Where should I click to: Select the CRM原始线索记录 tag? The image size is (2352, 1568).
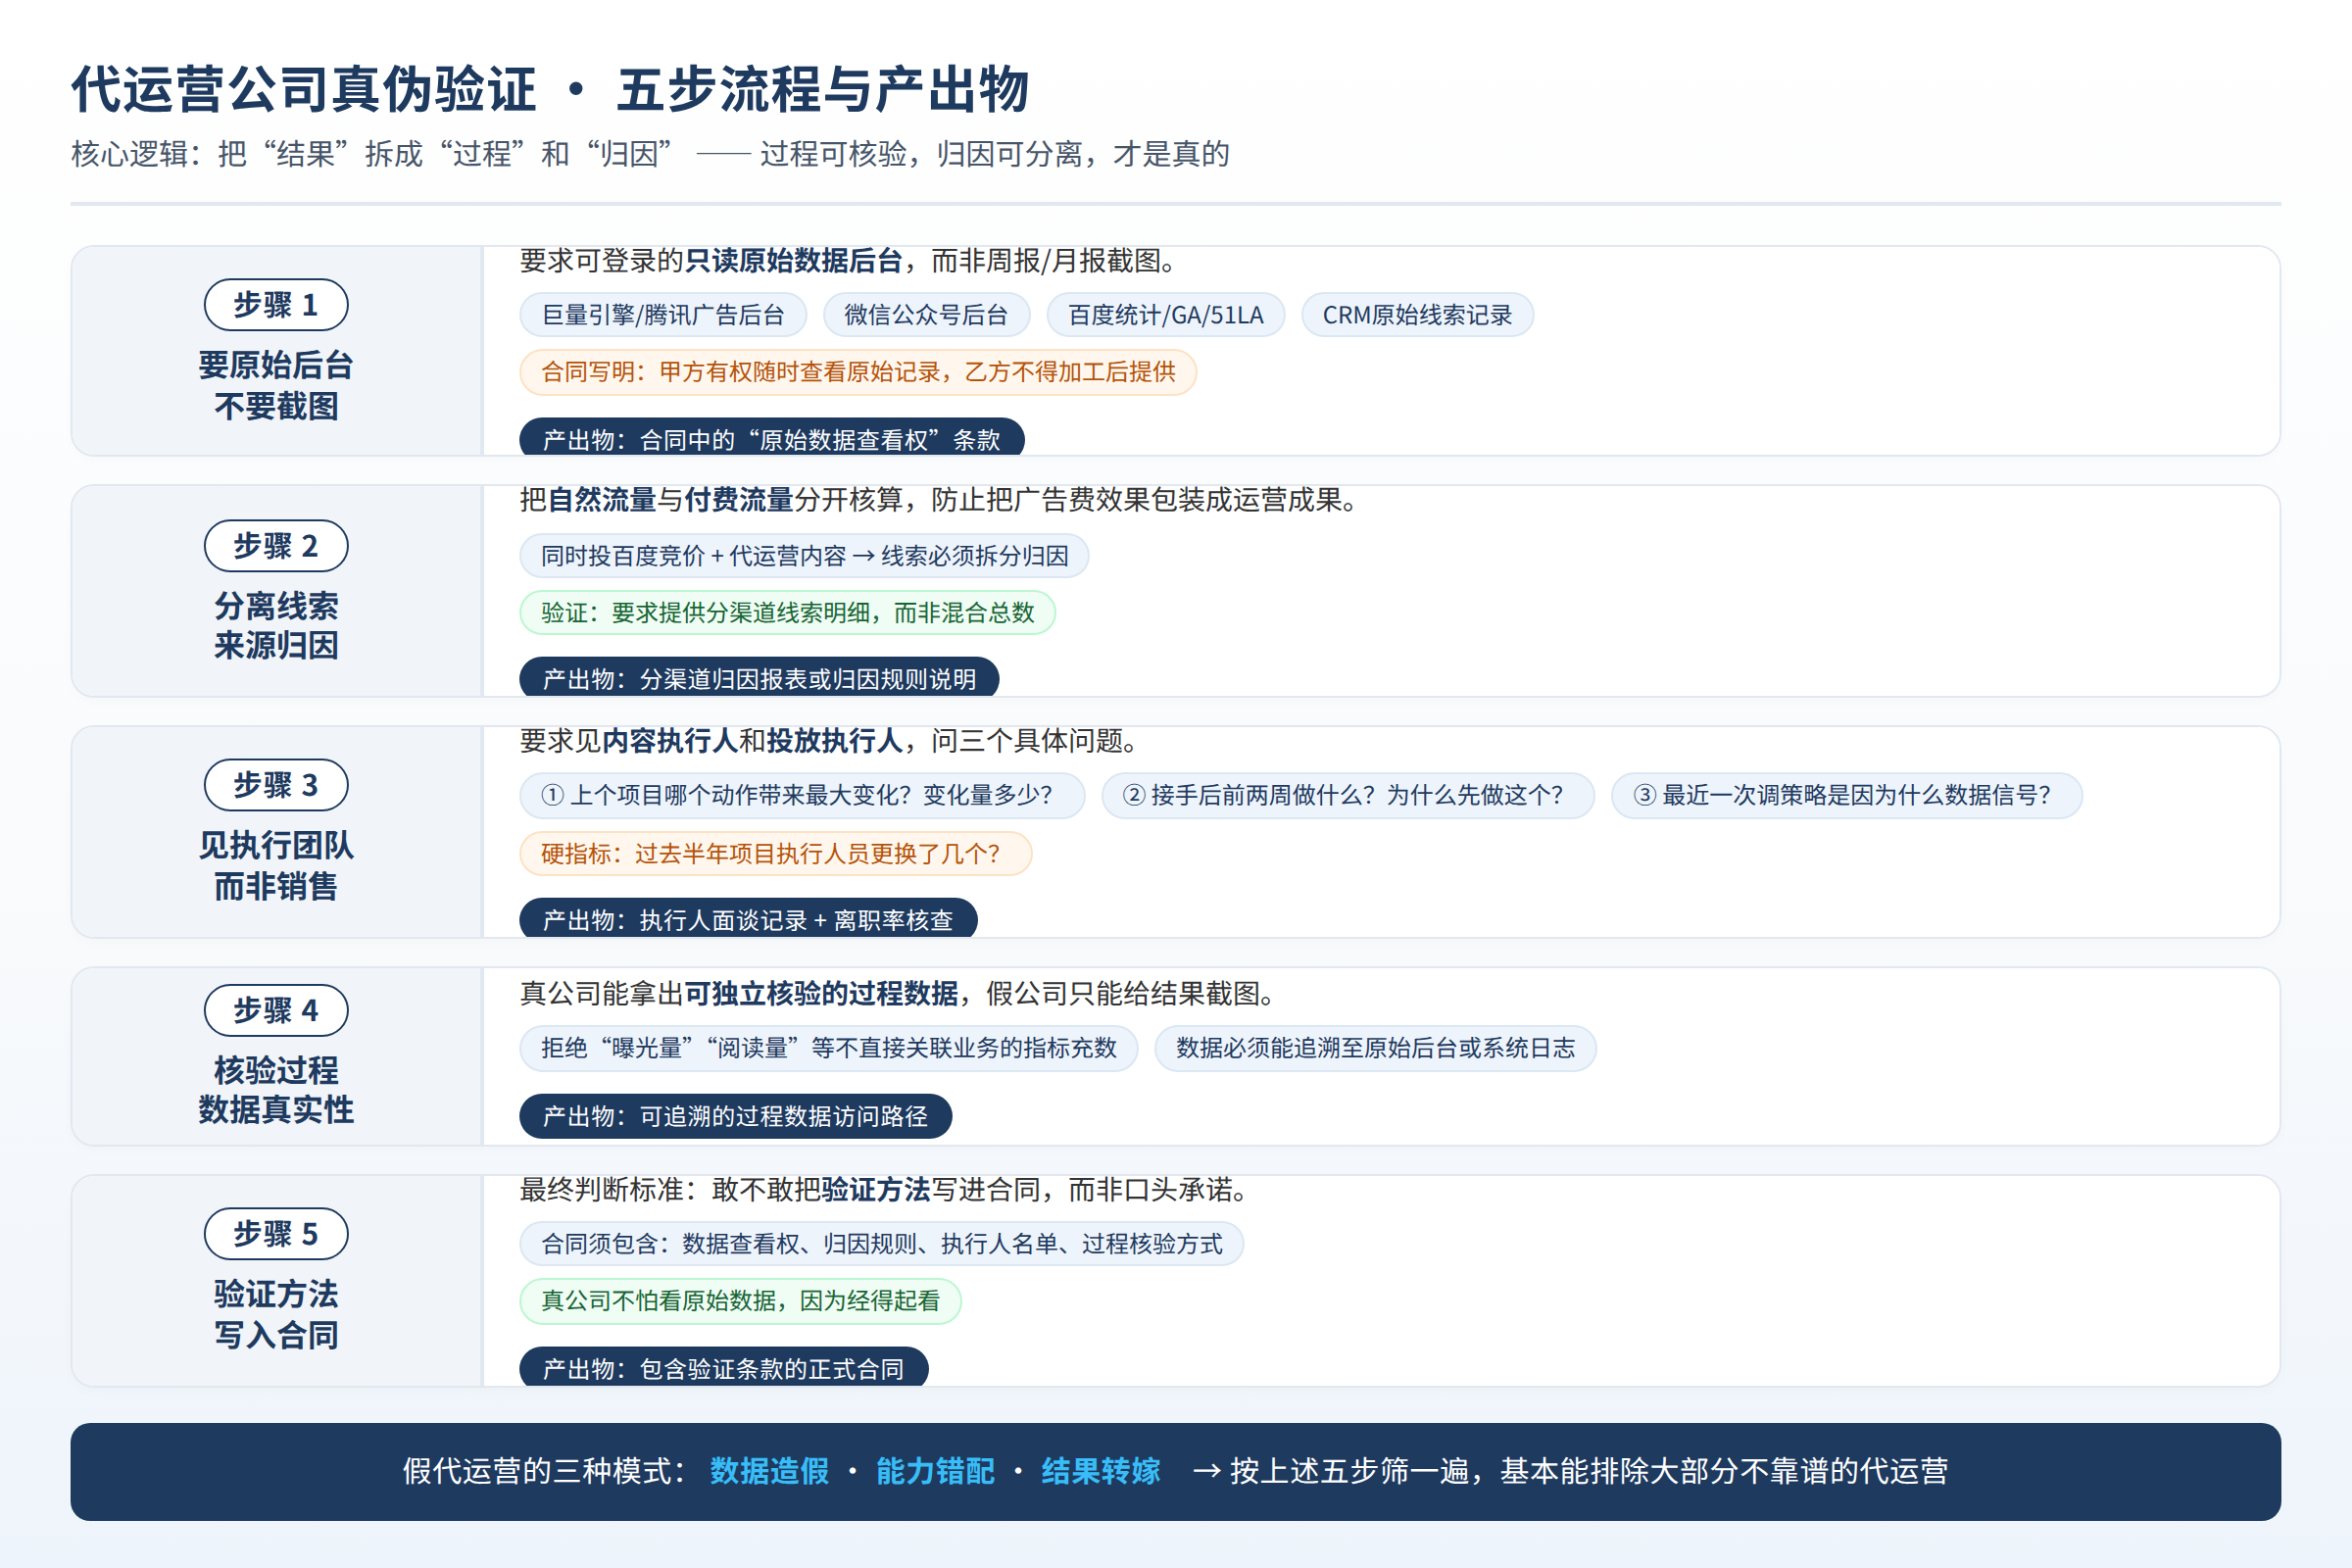1417,315
